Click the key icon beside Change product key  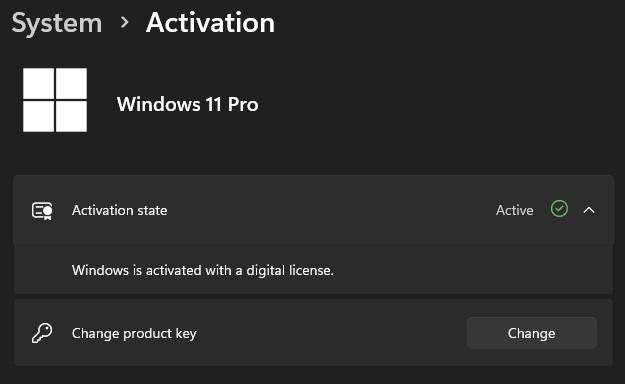tap(42, 333)
